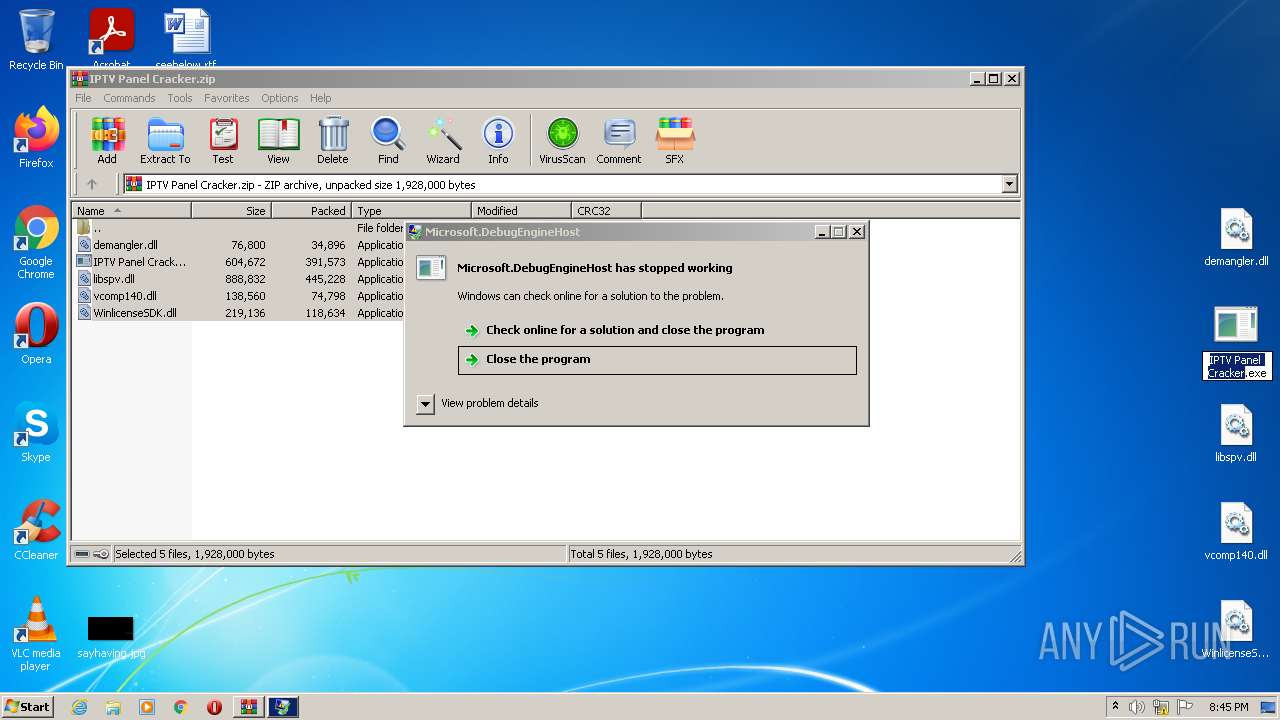
Task: Click the Find toolbar icon
Action: [388, 140]
